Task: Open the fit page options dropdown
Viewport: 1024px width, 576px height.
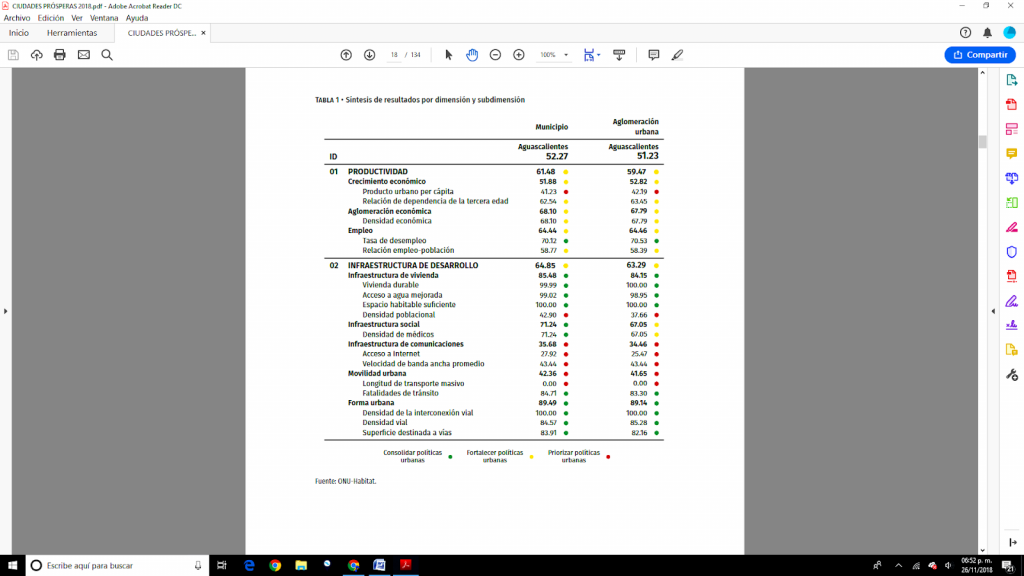Action: coord(598,55)
